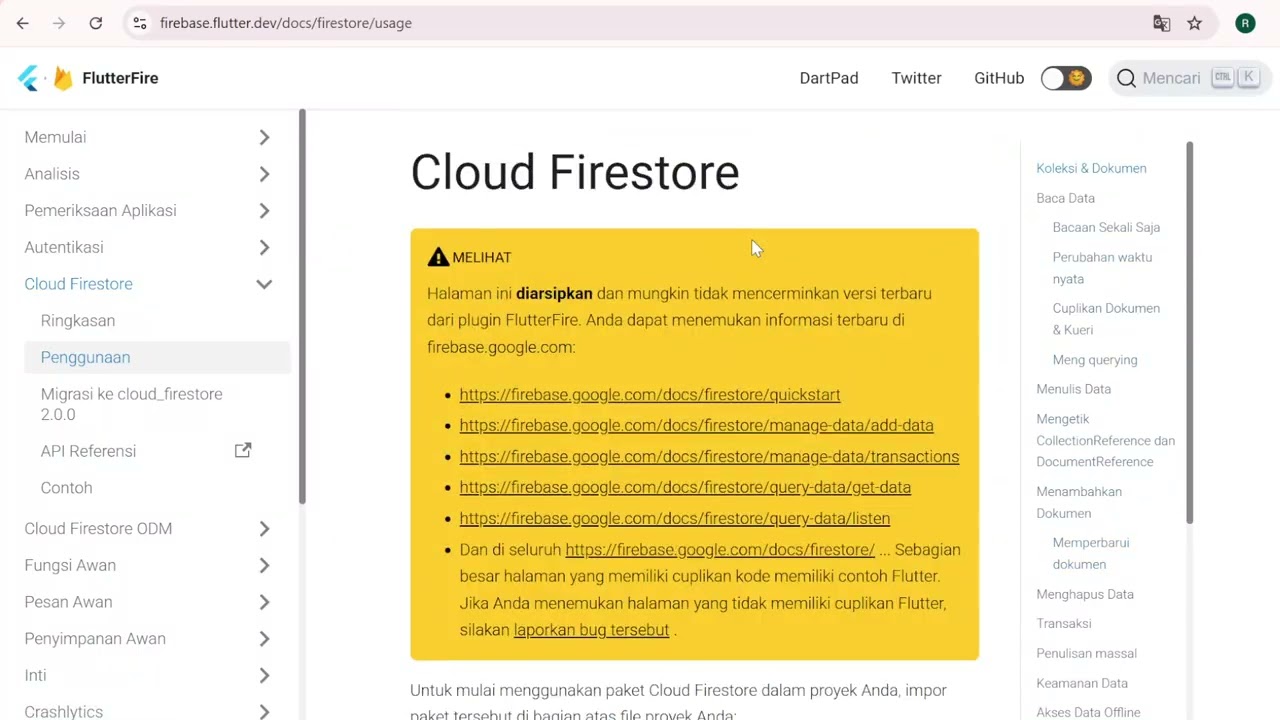Reload the page with refresh icon
The height and width of the screenshot is (720, 1280).
(x=96, y=23)
